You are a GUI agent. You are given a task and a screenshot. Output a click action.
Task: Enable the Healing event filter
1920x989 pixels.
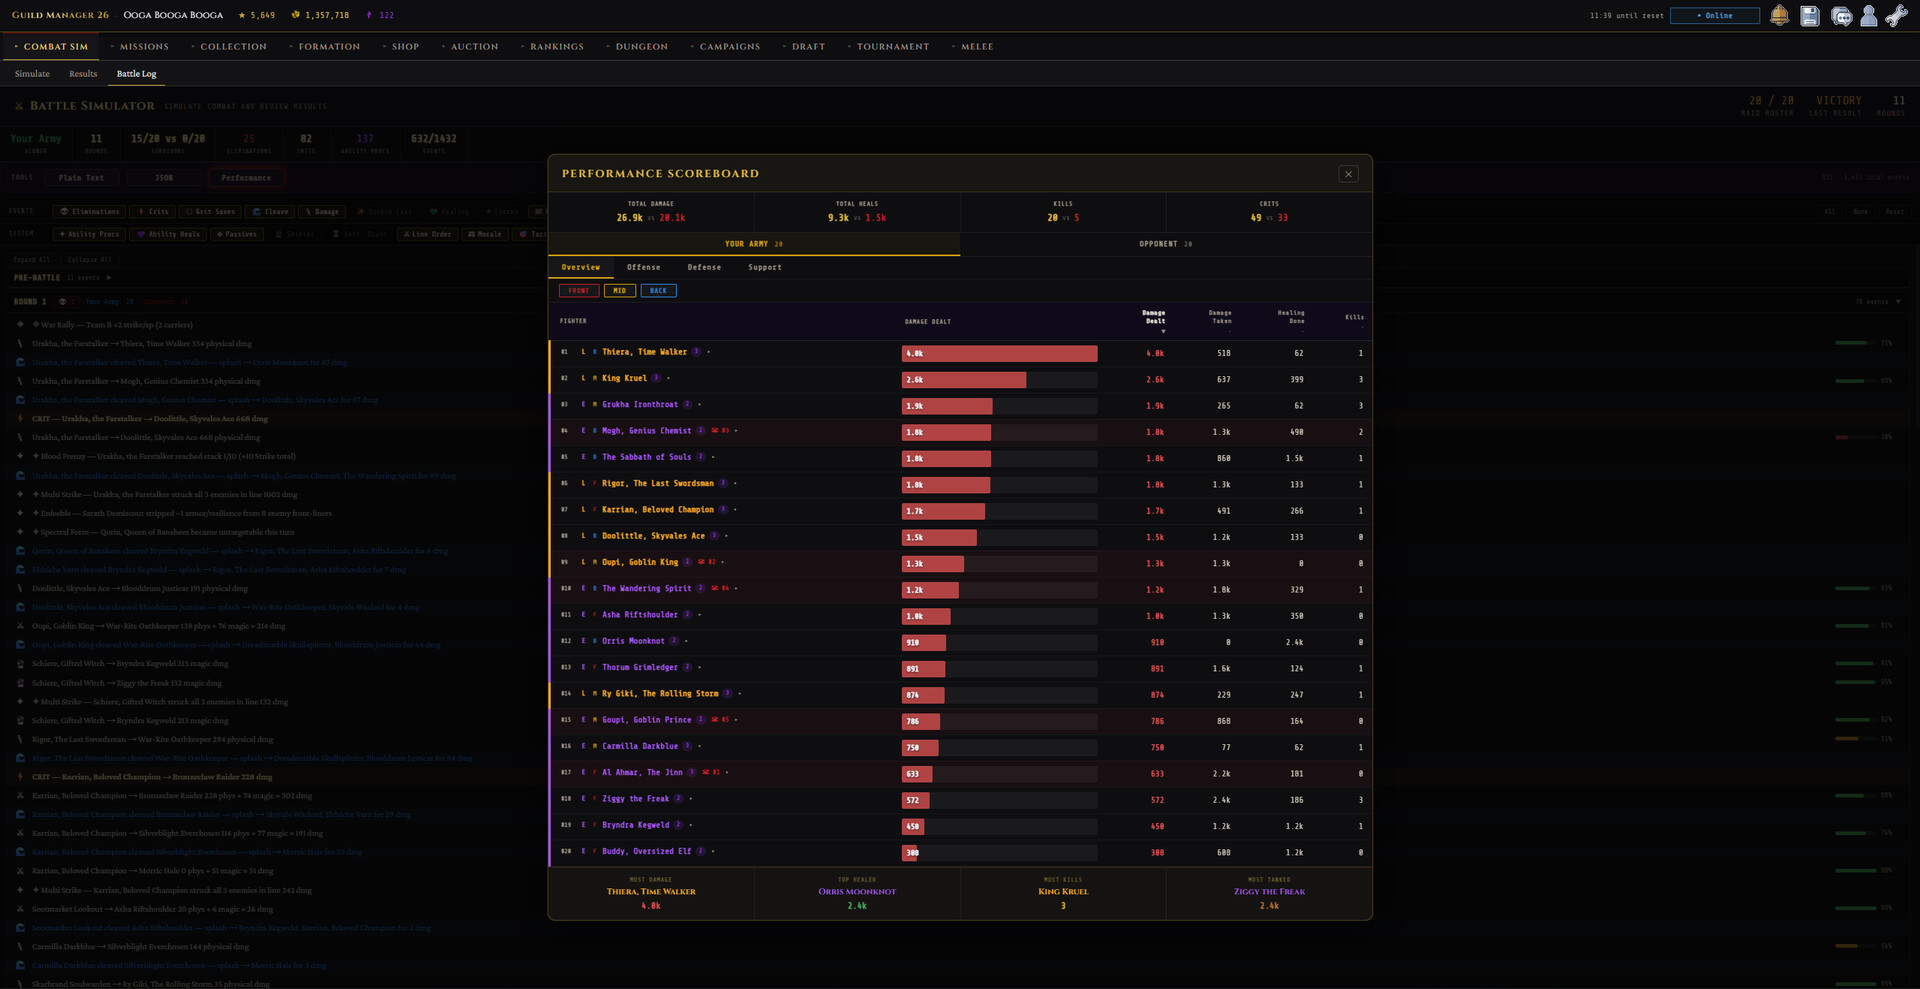pos(449,212)
